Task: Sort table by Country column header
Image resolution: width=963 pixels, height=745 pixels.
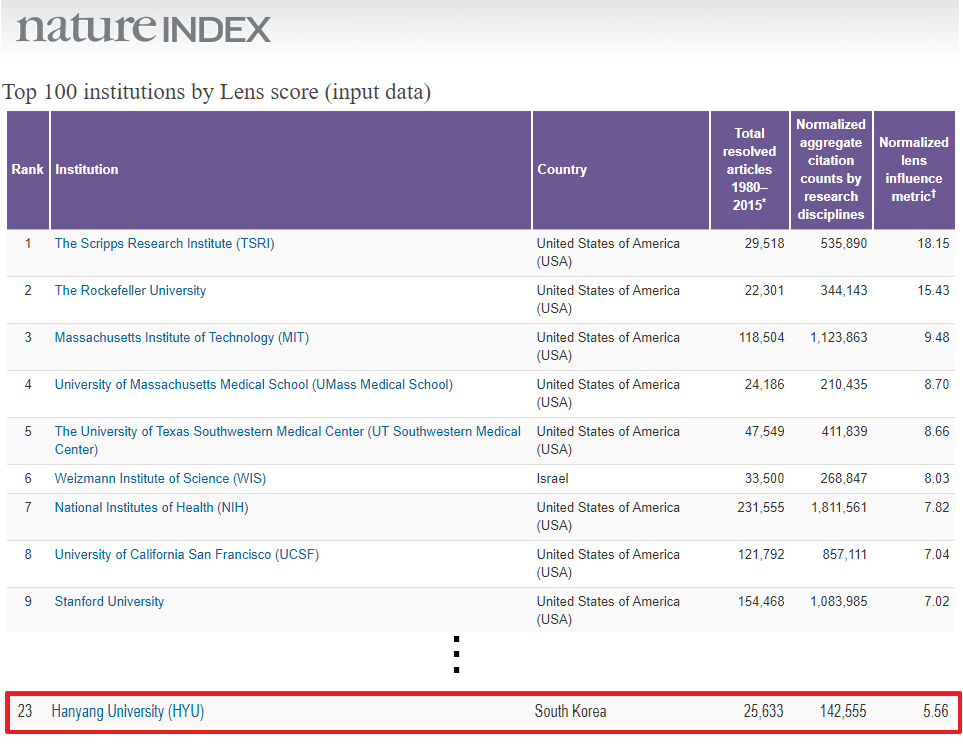Action: point(562,170)
